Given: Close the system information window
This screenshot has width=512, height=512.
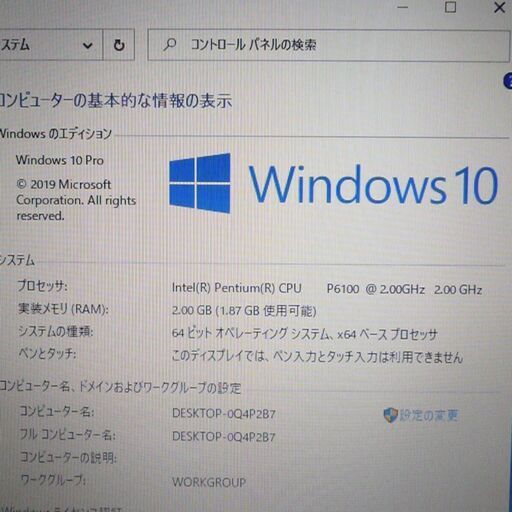Looking at the screenshot, I should [499, 7].
